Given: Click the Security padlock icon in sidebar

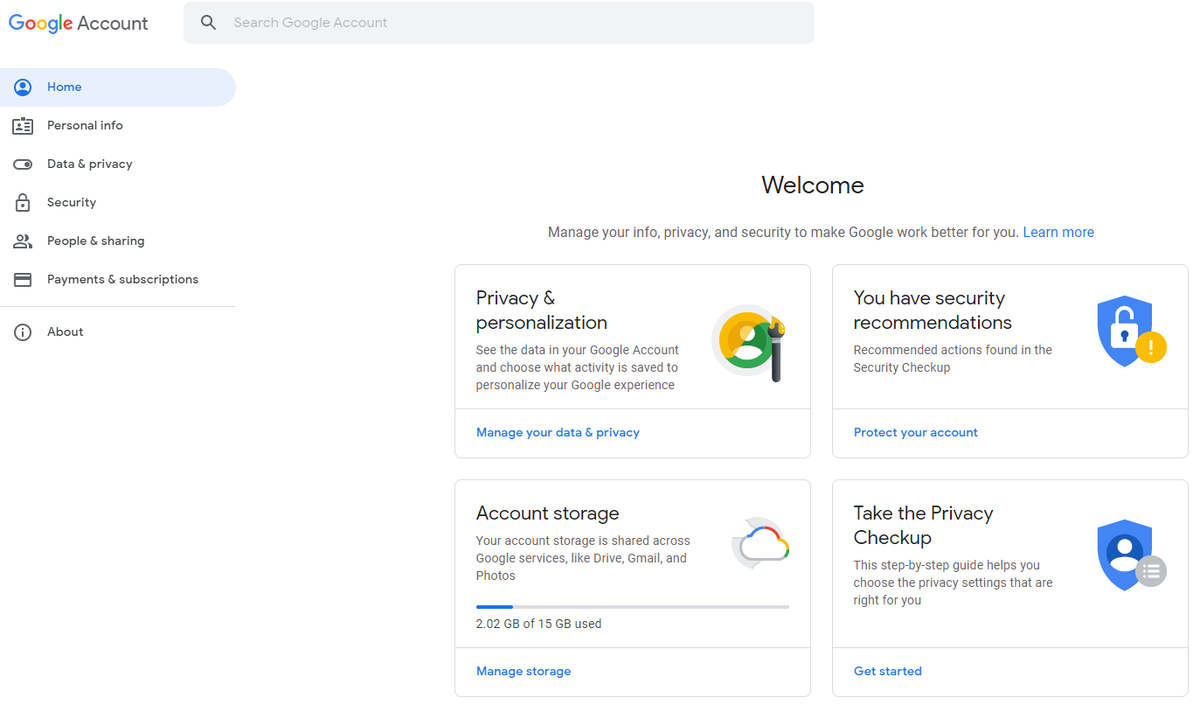Looking at the screenshot, I should 22,203.
